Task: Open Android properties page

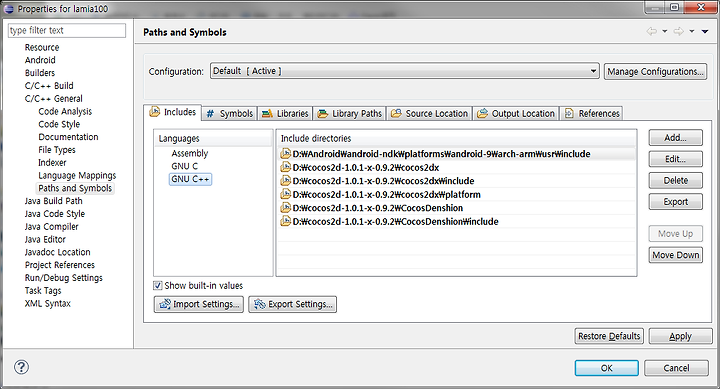Action: (40, 60)
